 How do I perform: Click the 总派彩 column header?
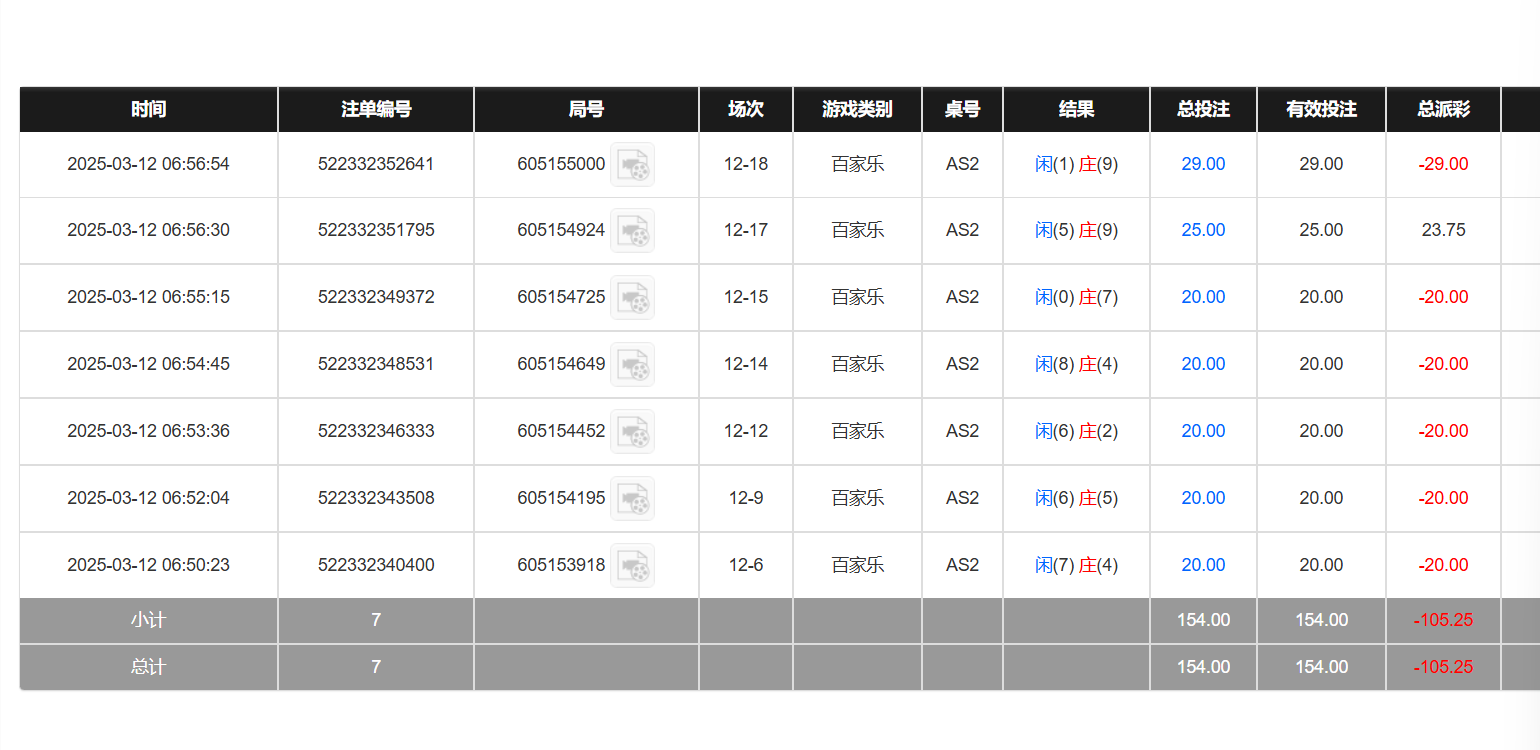coord(1443,109)
